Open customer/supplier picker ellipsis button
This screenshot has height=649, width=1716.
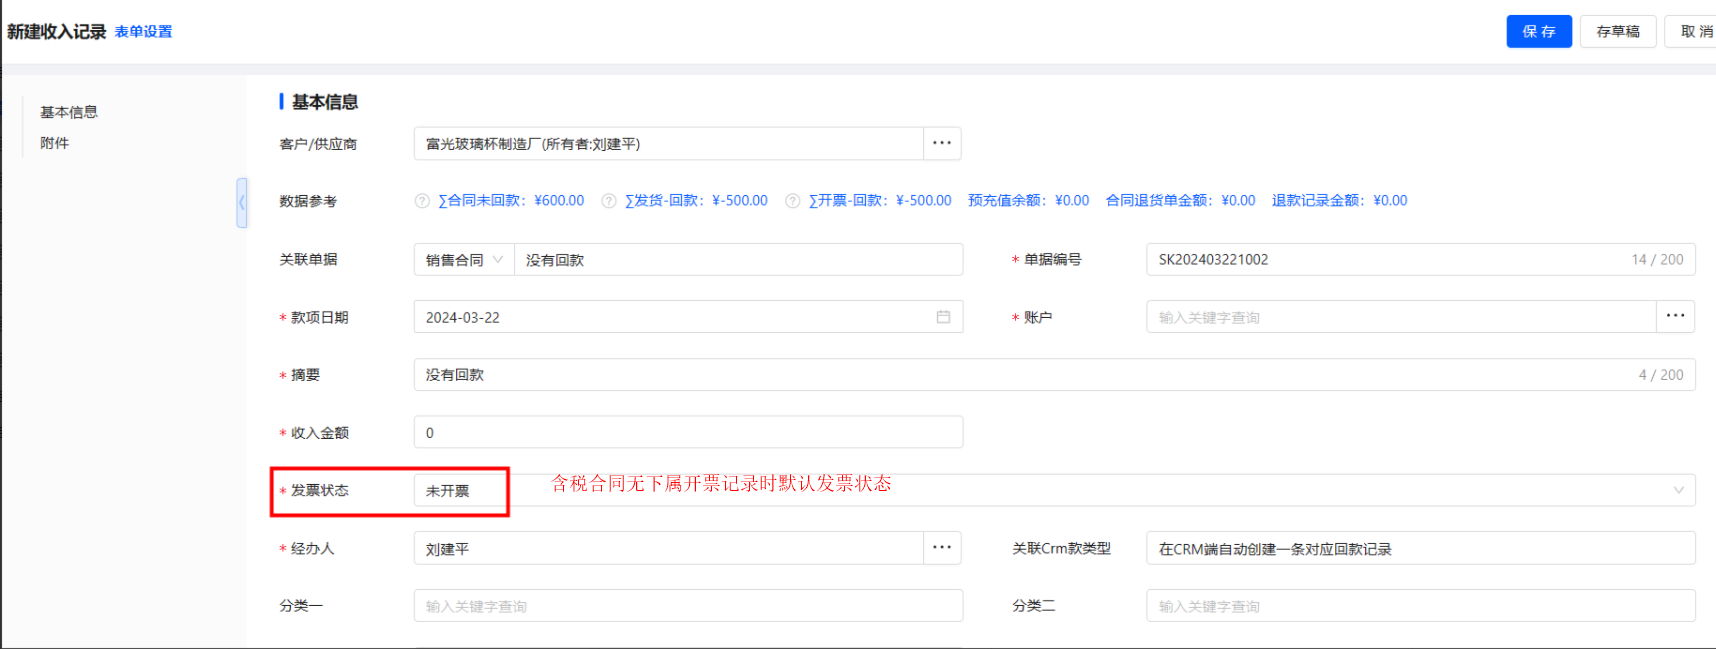(942, 143)
